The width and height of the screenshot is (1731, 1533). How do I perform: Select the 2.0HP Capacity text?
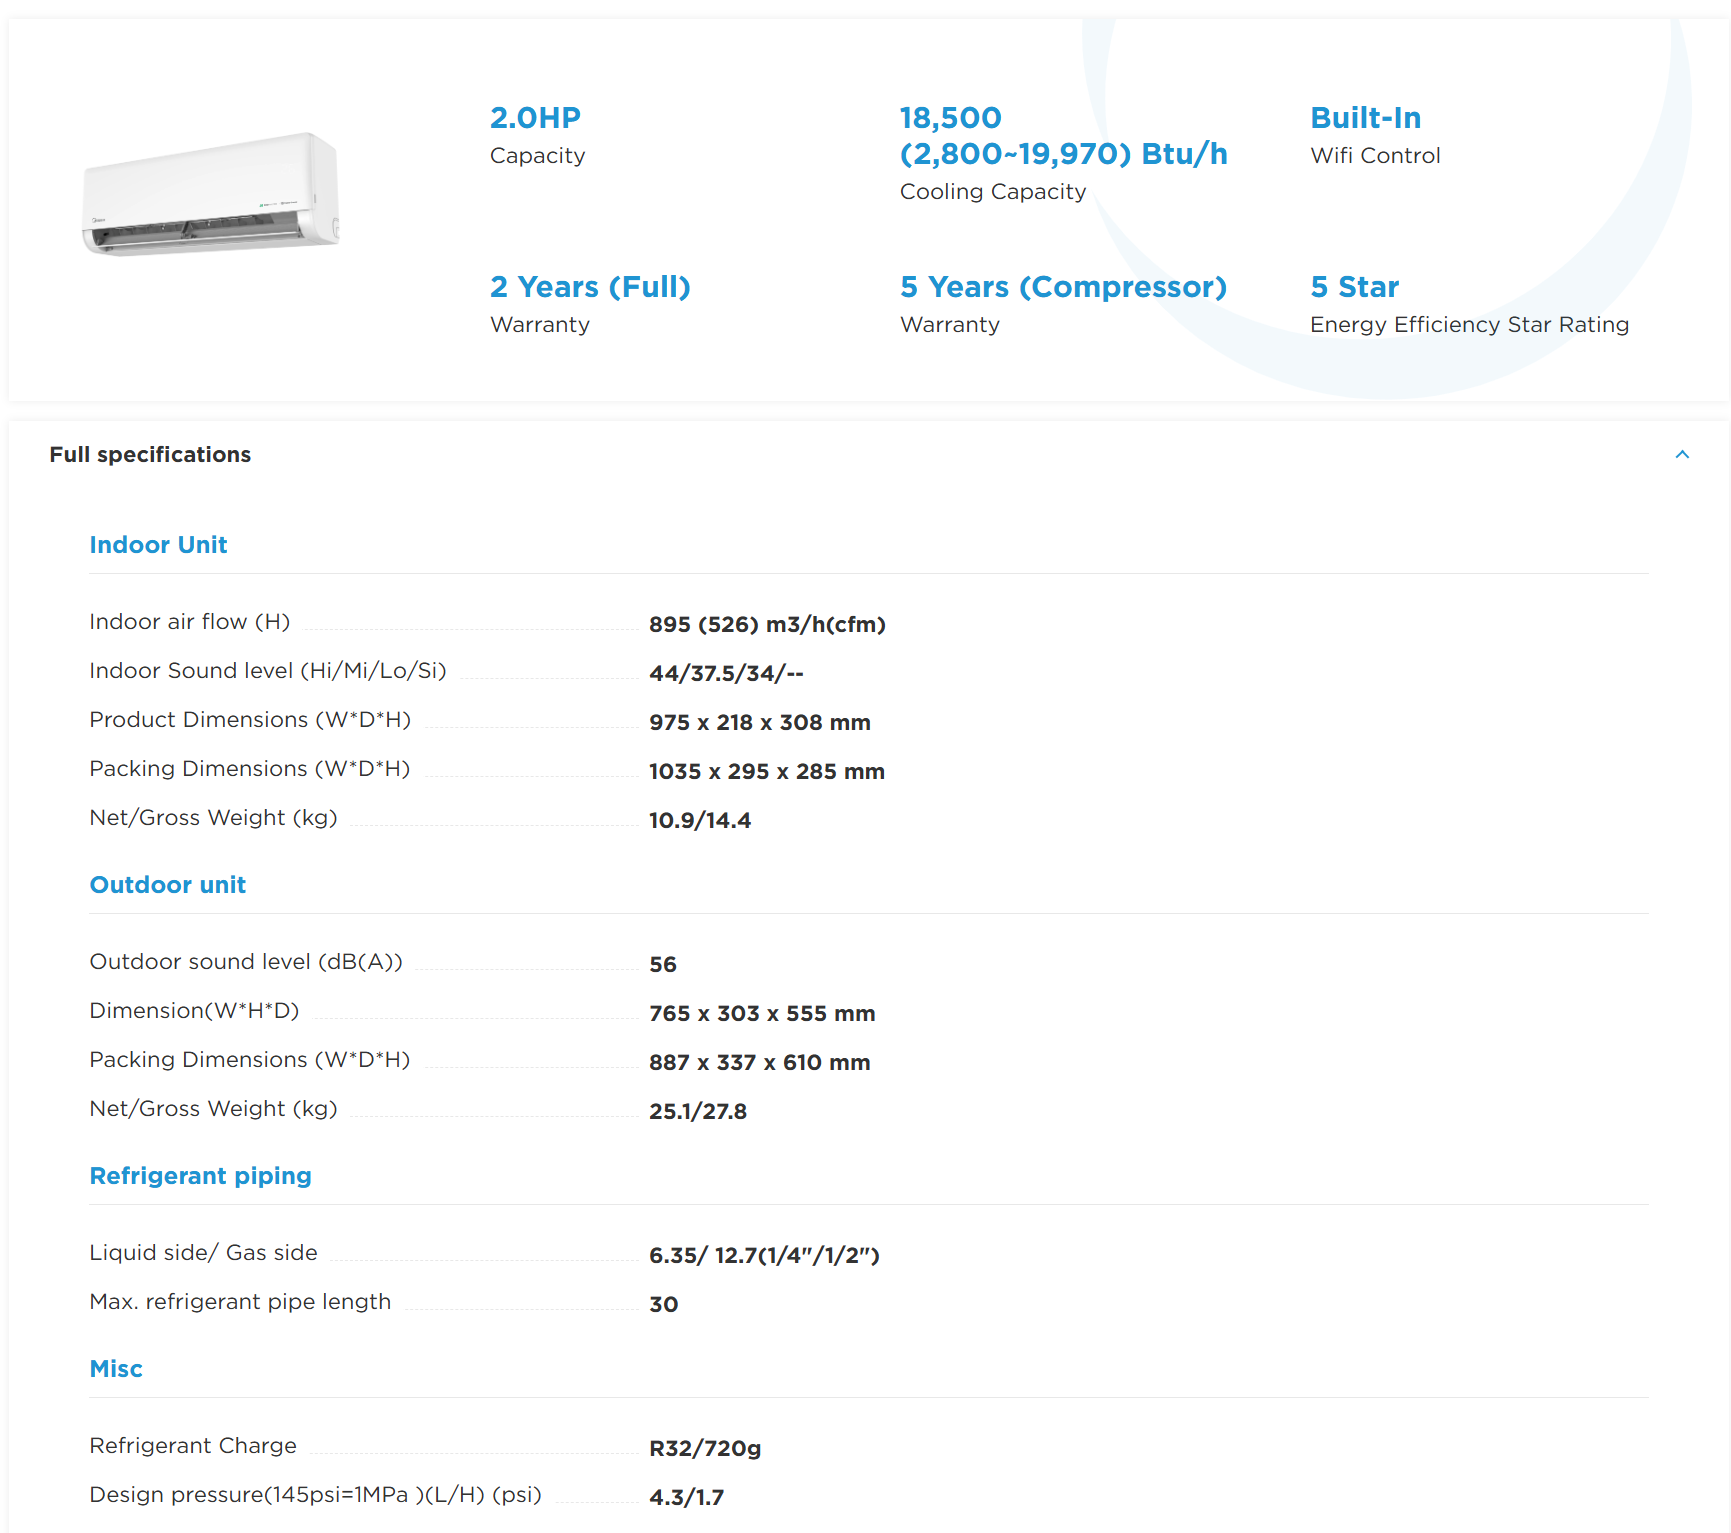[537, 135]
